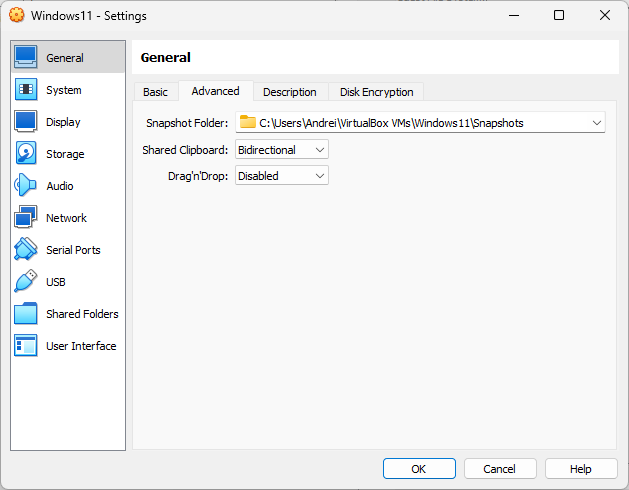Click the Display label in sidebar
This screenshot has height=490, width=629.
63,122
